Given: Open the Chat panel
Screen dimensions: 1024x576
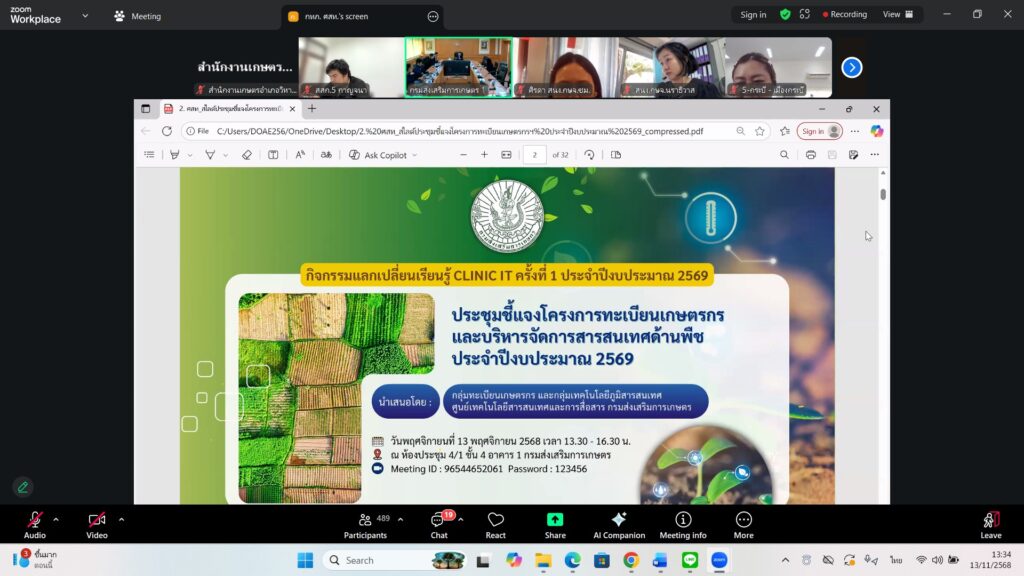Looking at the screenshot, I should (439, 524).
